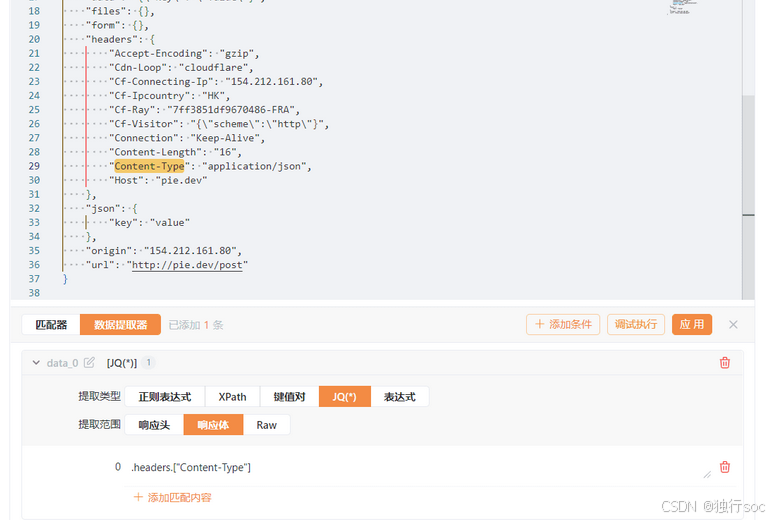This screenshot has width=773, height=520.
Task: Click the 已添加 1 条 status text
Action: click(x=196, y=325)
